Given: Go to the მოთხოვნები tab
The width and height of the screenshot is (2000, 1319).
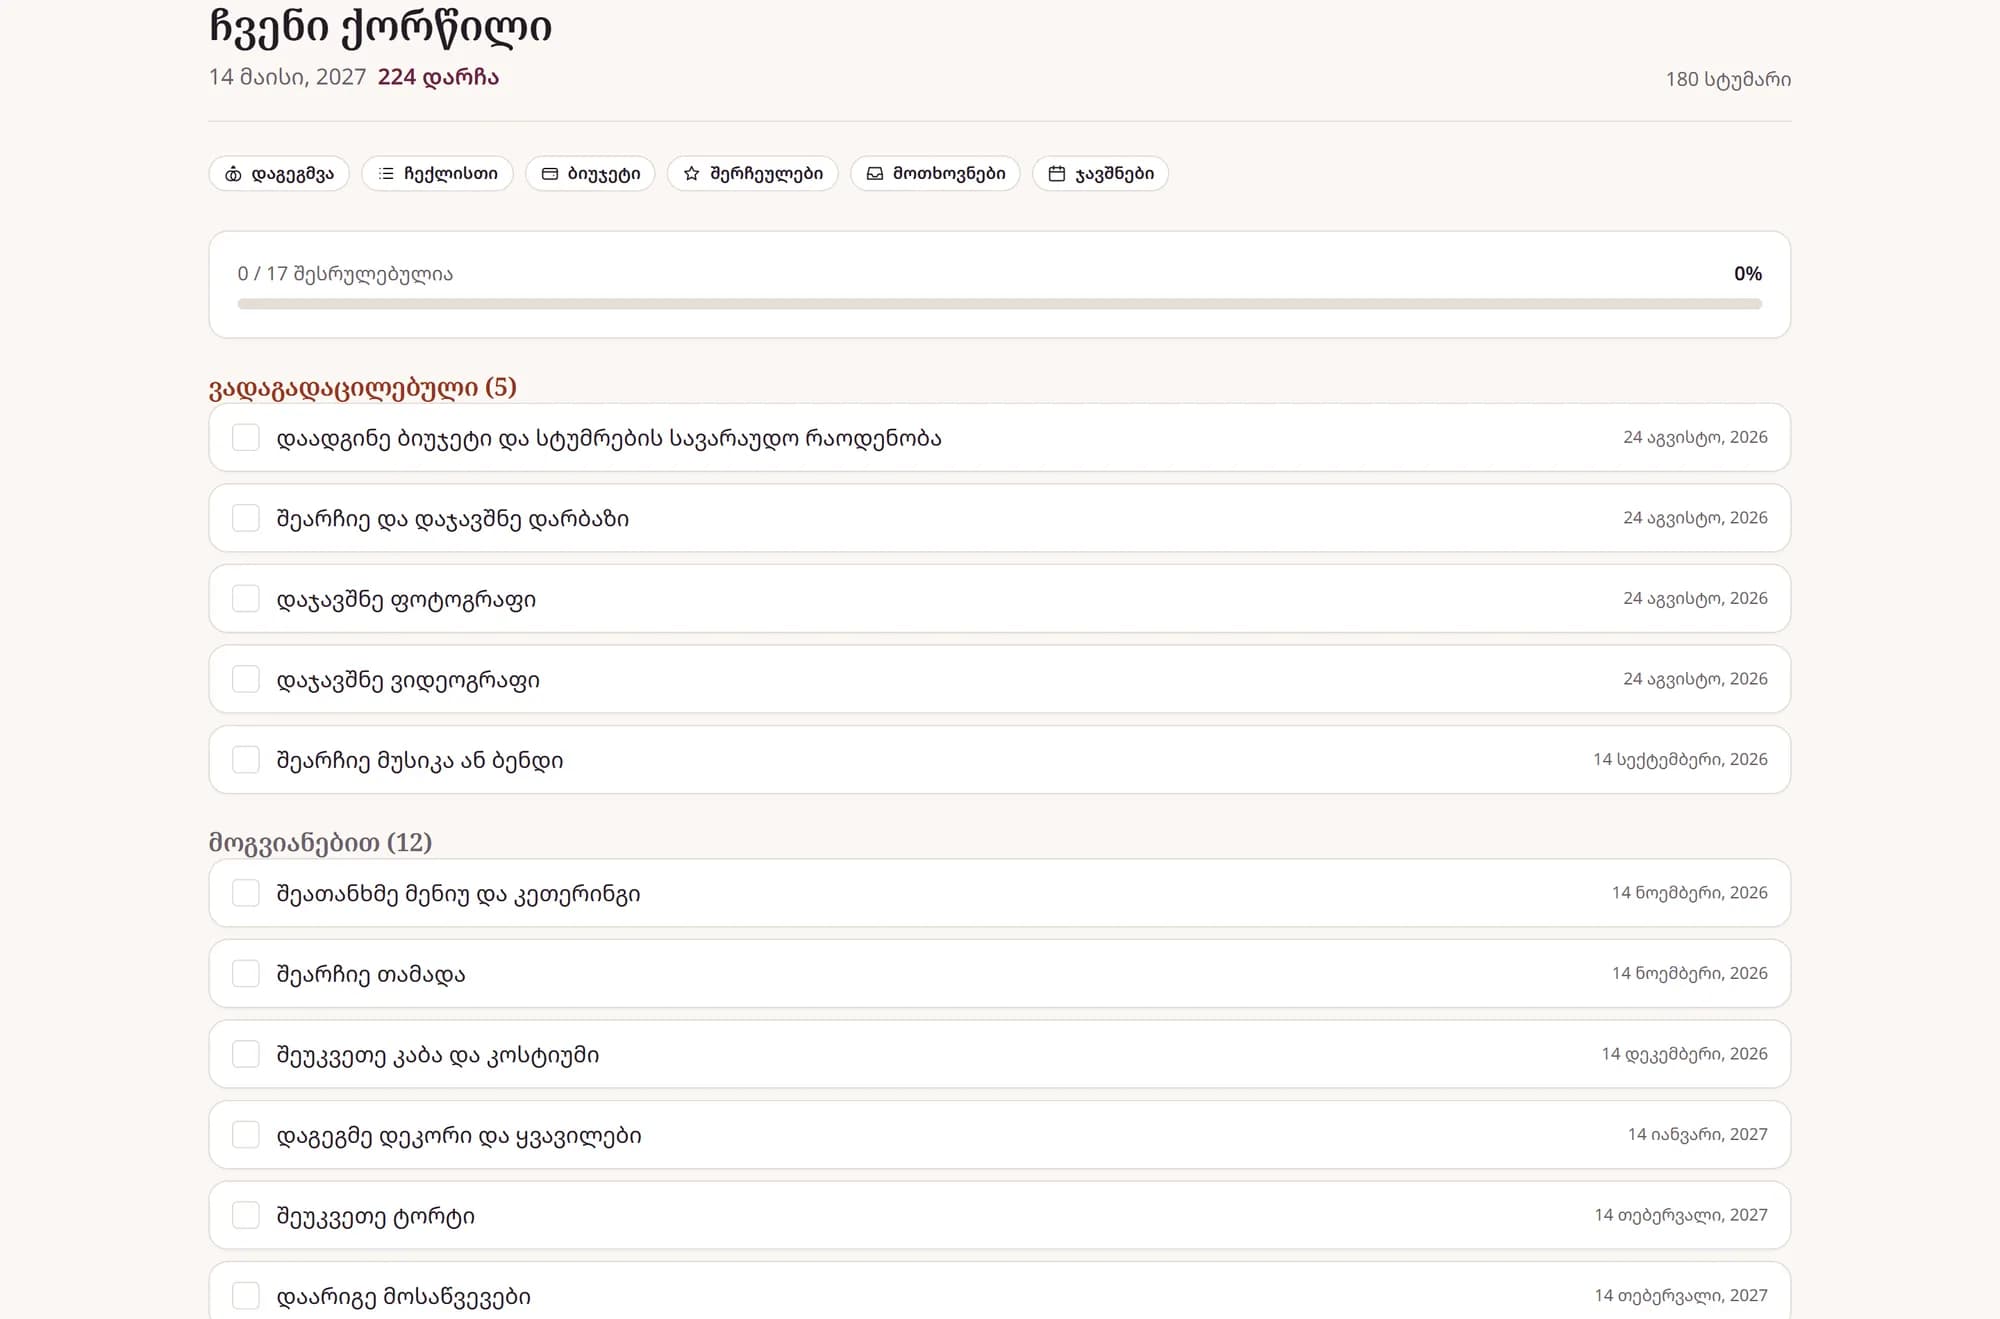Looking at the screenshot, I should coord(935,174).
